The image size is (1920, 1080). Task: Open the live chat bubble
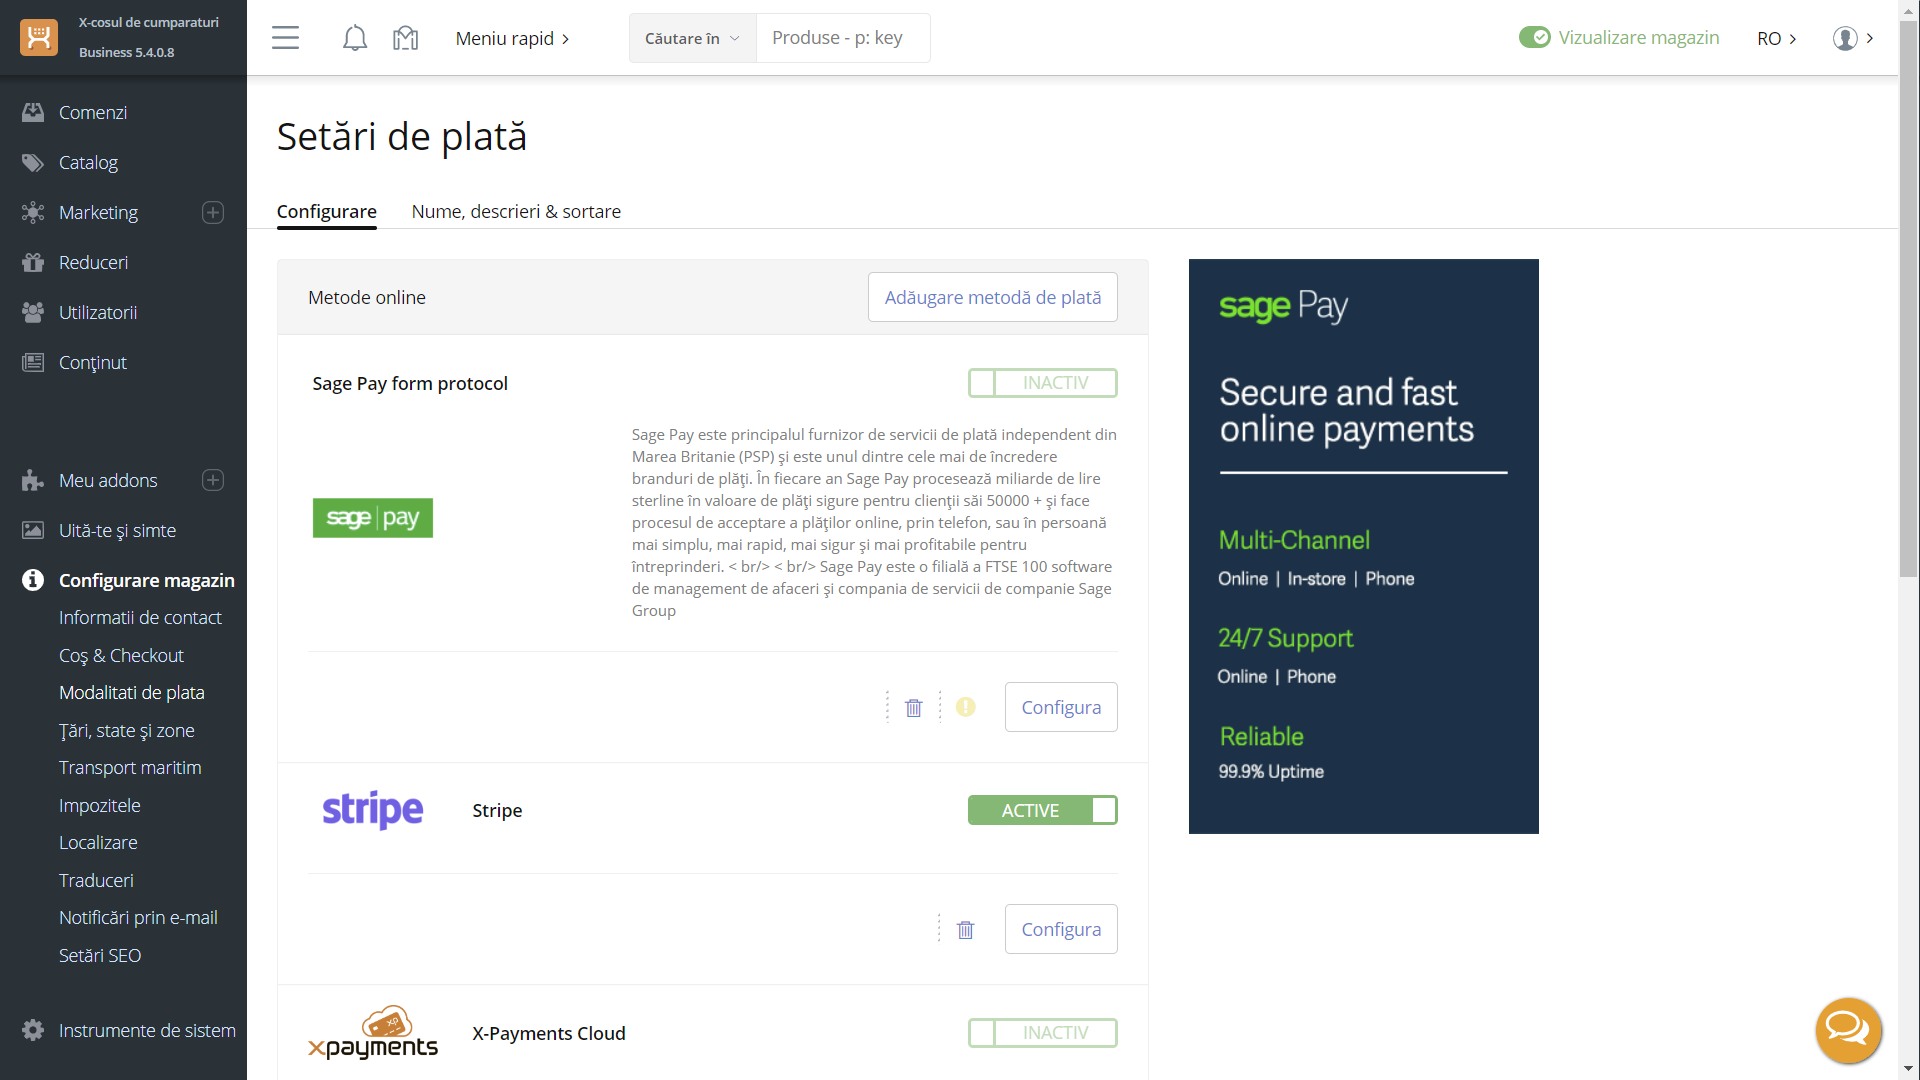(x=1848, y=1029)
